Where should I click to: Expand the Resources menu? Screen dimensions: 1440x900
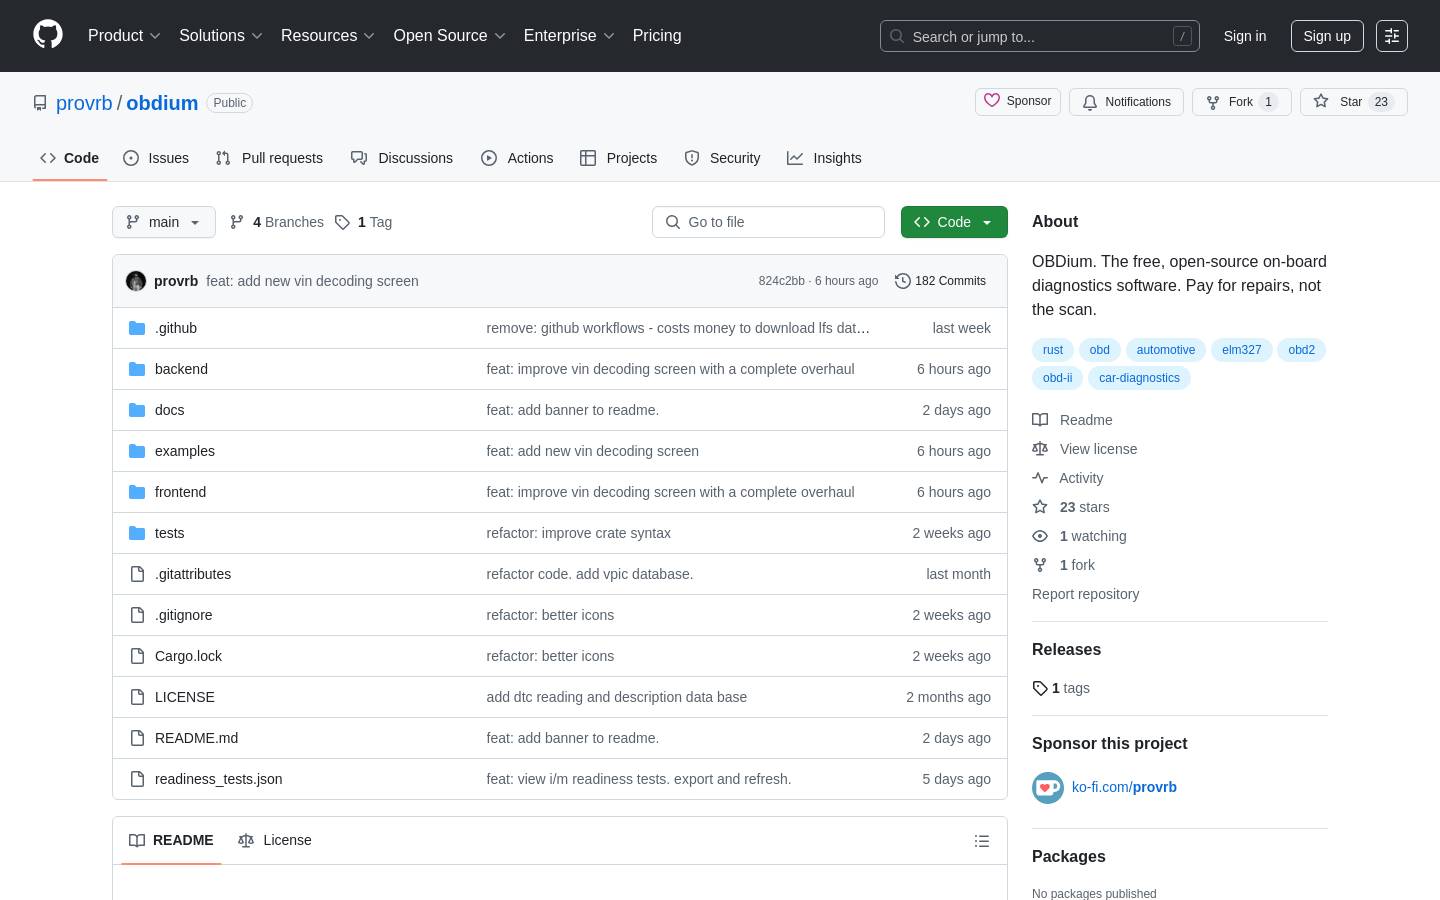tap(328, 36)
